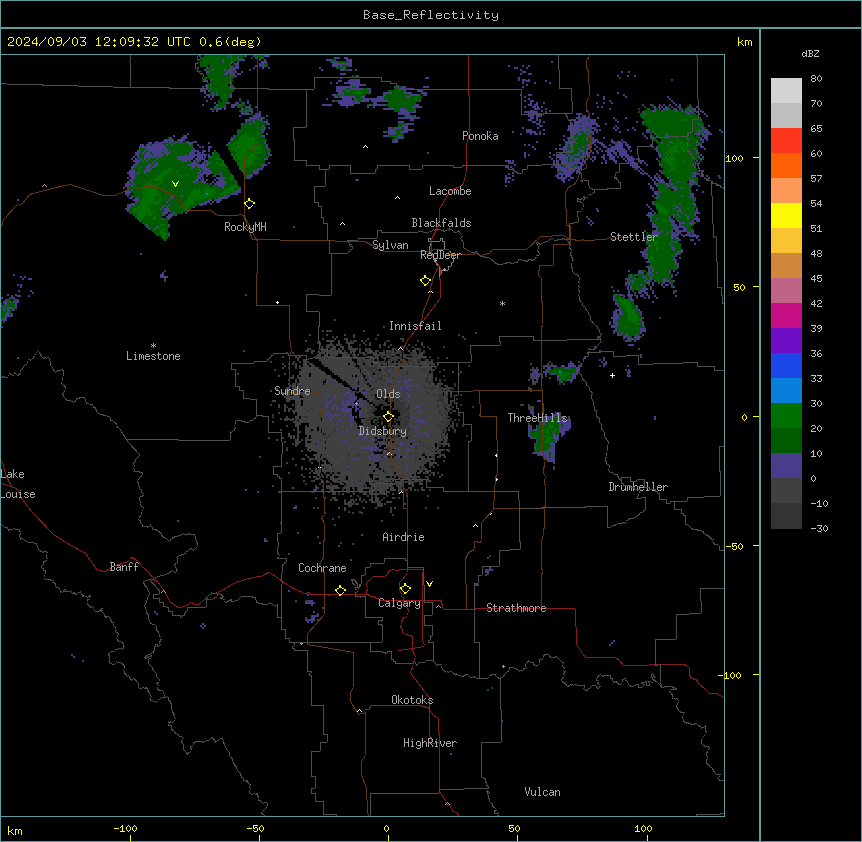The height and width of the screenshot is (842, 862).
Task: Select the red 65 dBZ color swatch
Action: pos(786,141)
